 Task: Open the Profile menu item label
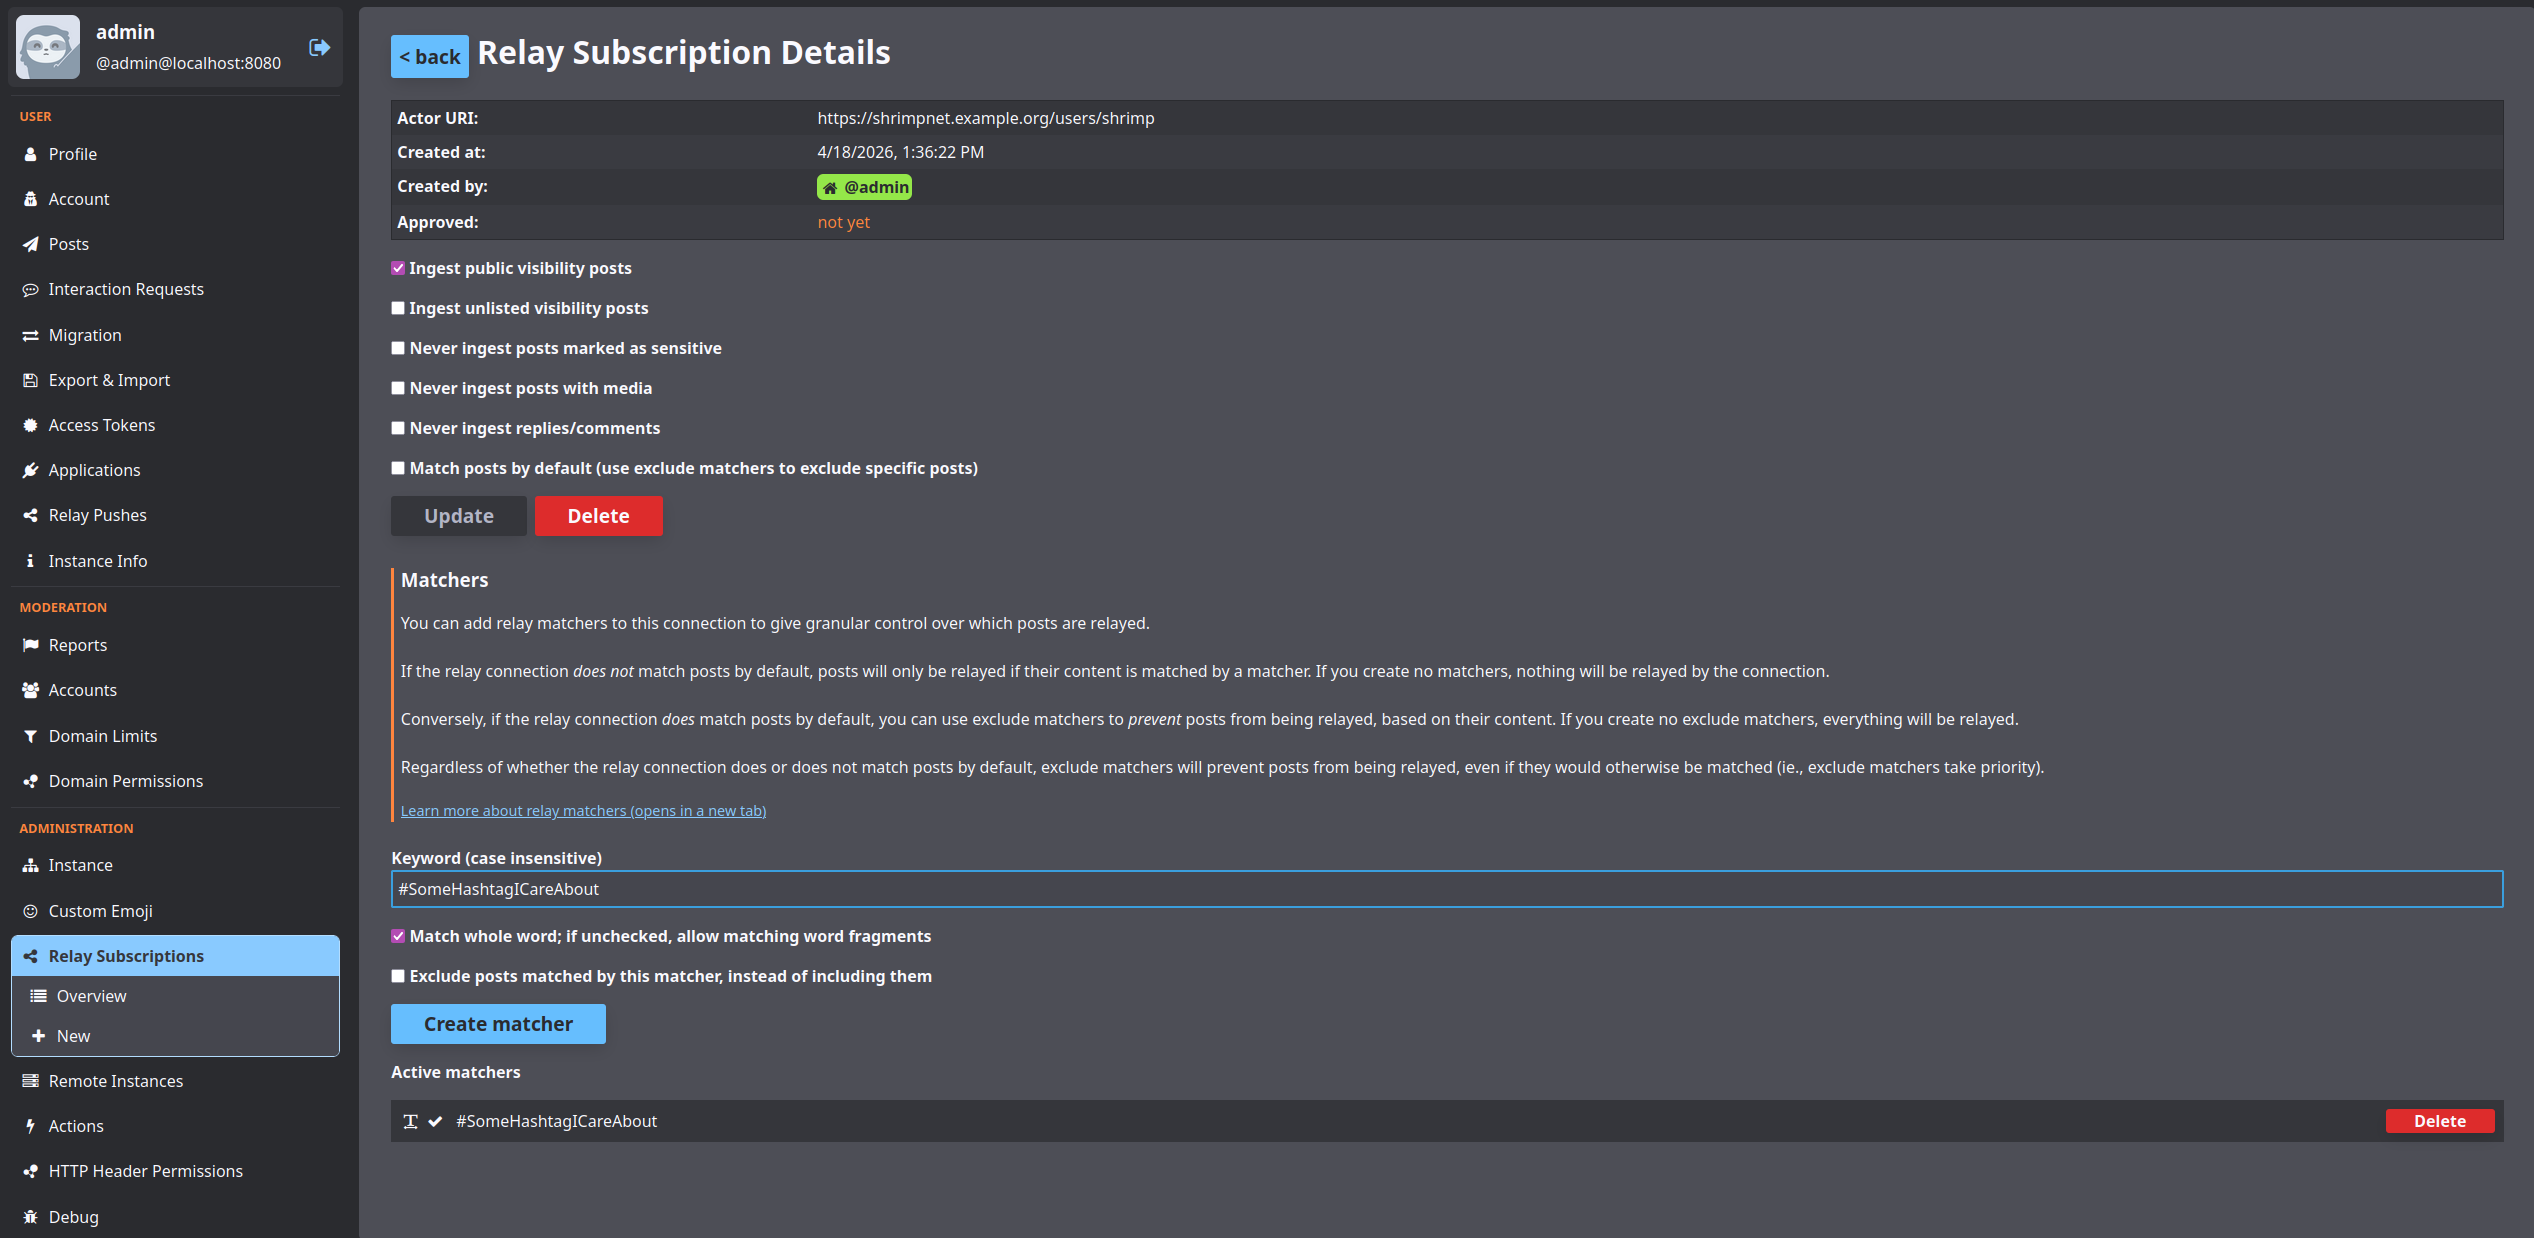(73, 154)
